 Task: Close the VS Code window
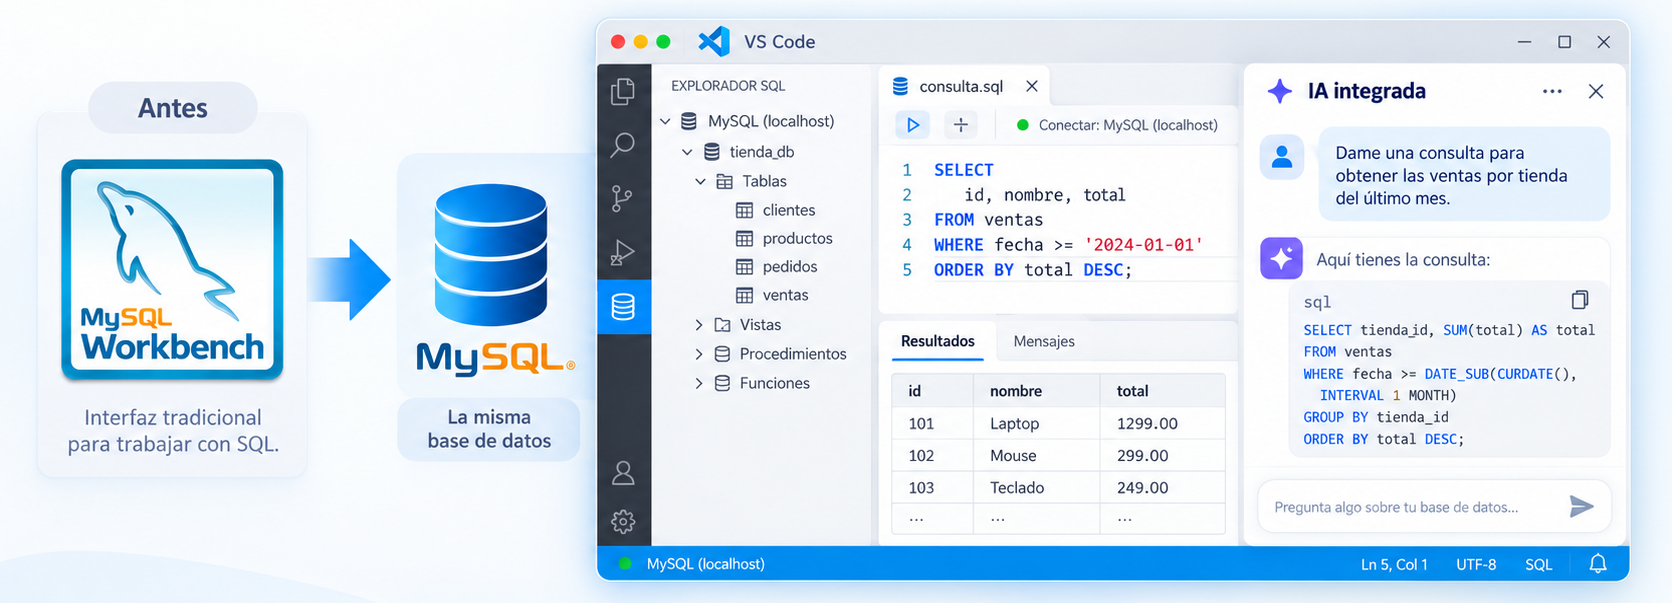[1604, 42]
